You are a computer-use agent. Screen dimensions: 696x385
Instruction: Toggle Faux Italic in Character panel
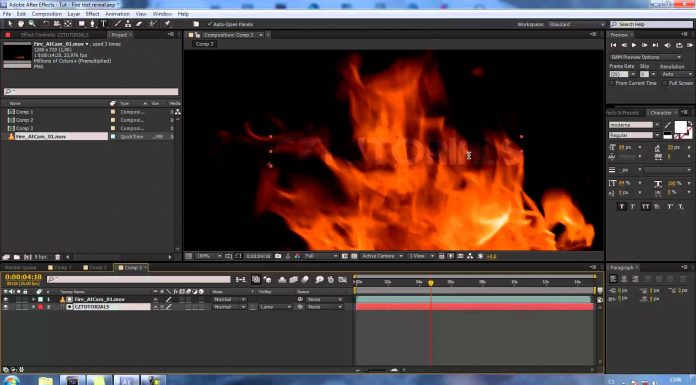(633, 206)
